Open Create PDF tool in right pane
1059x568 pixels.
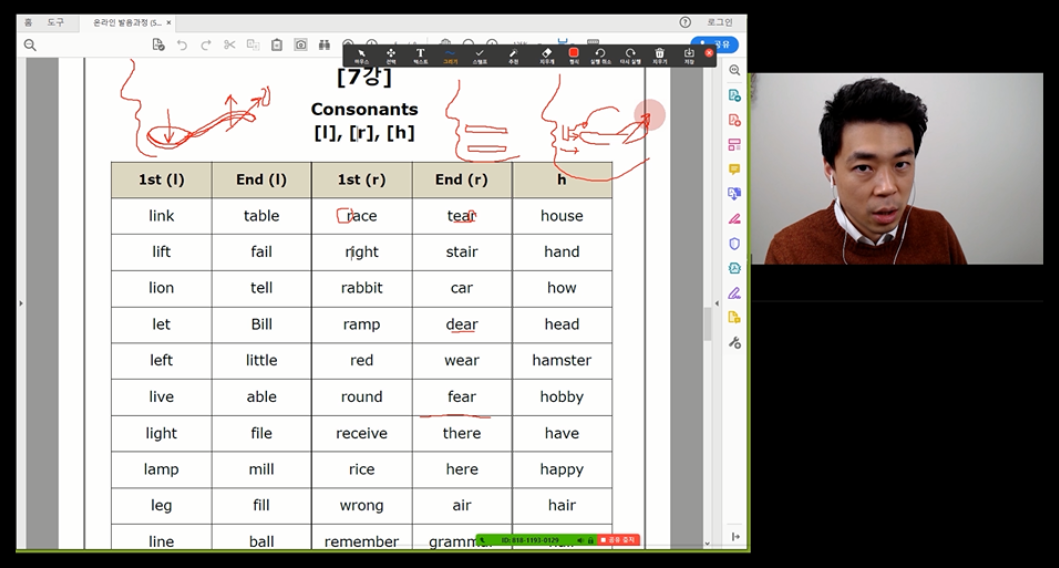tap(735, 120)
